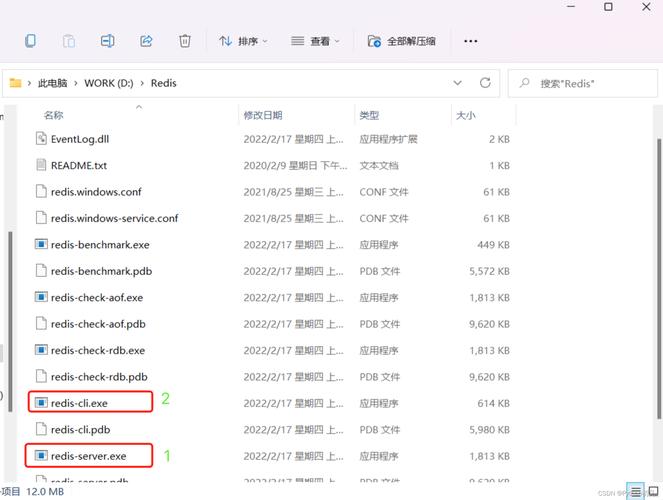
Task: Select the redis-server.exe application icon
Action: (41, 456)
